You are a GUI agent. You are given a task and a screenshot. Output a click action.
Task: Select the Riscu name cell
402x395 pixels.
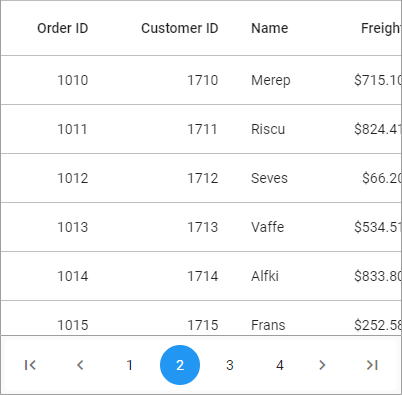coord(268,129)
